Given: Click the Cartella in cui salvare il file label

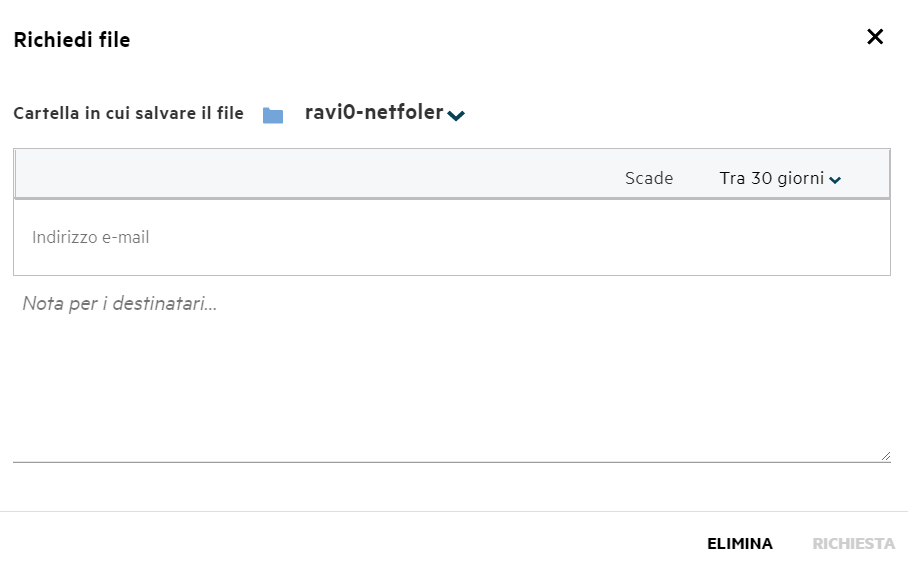Looking at the screenshot, I should [x=129, y=113].
